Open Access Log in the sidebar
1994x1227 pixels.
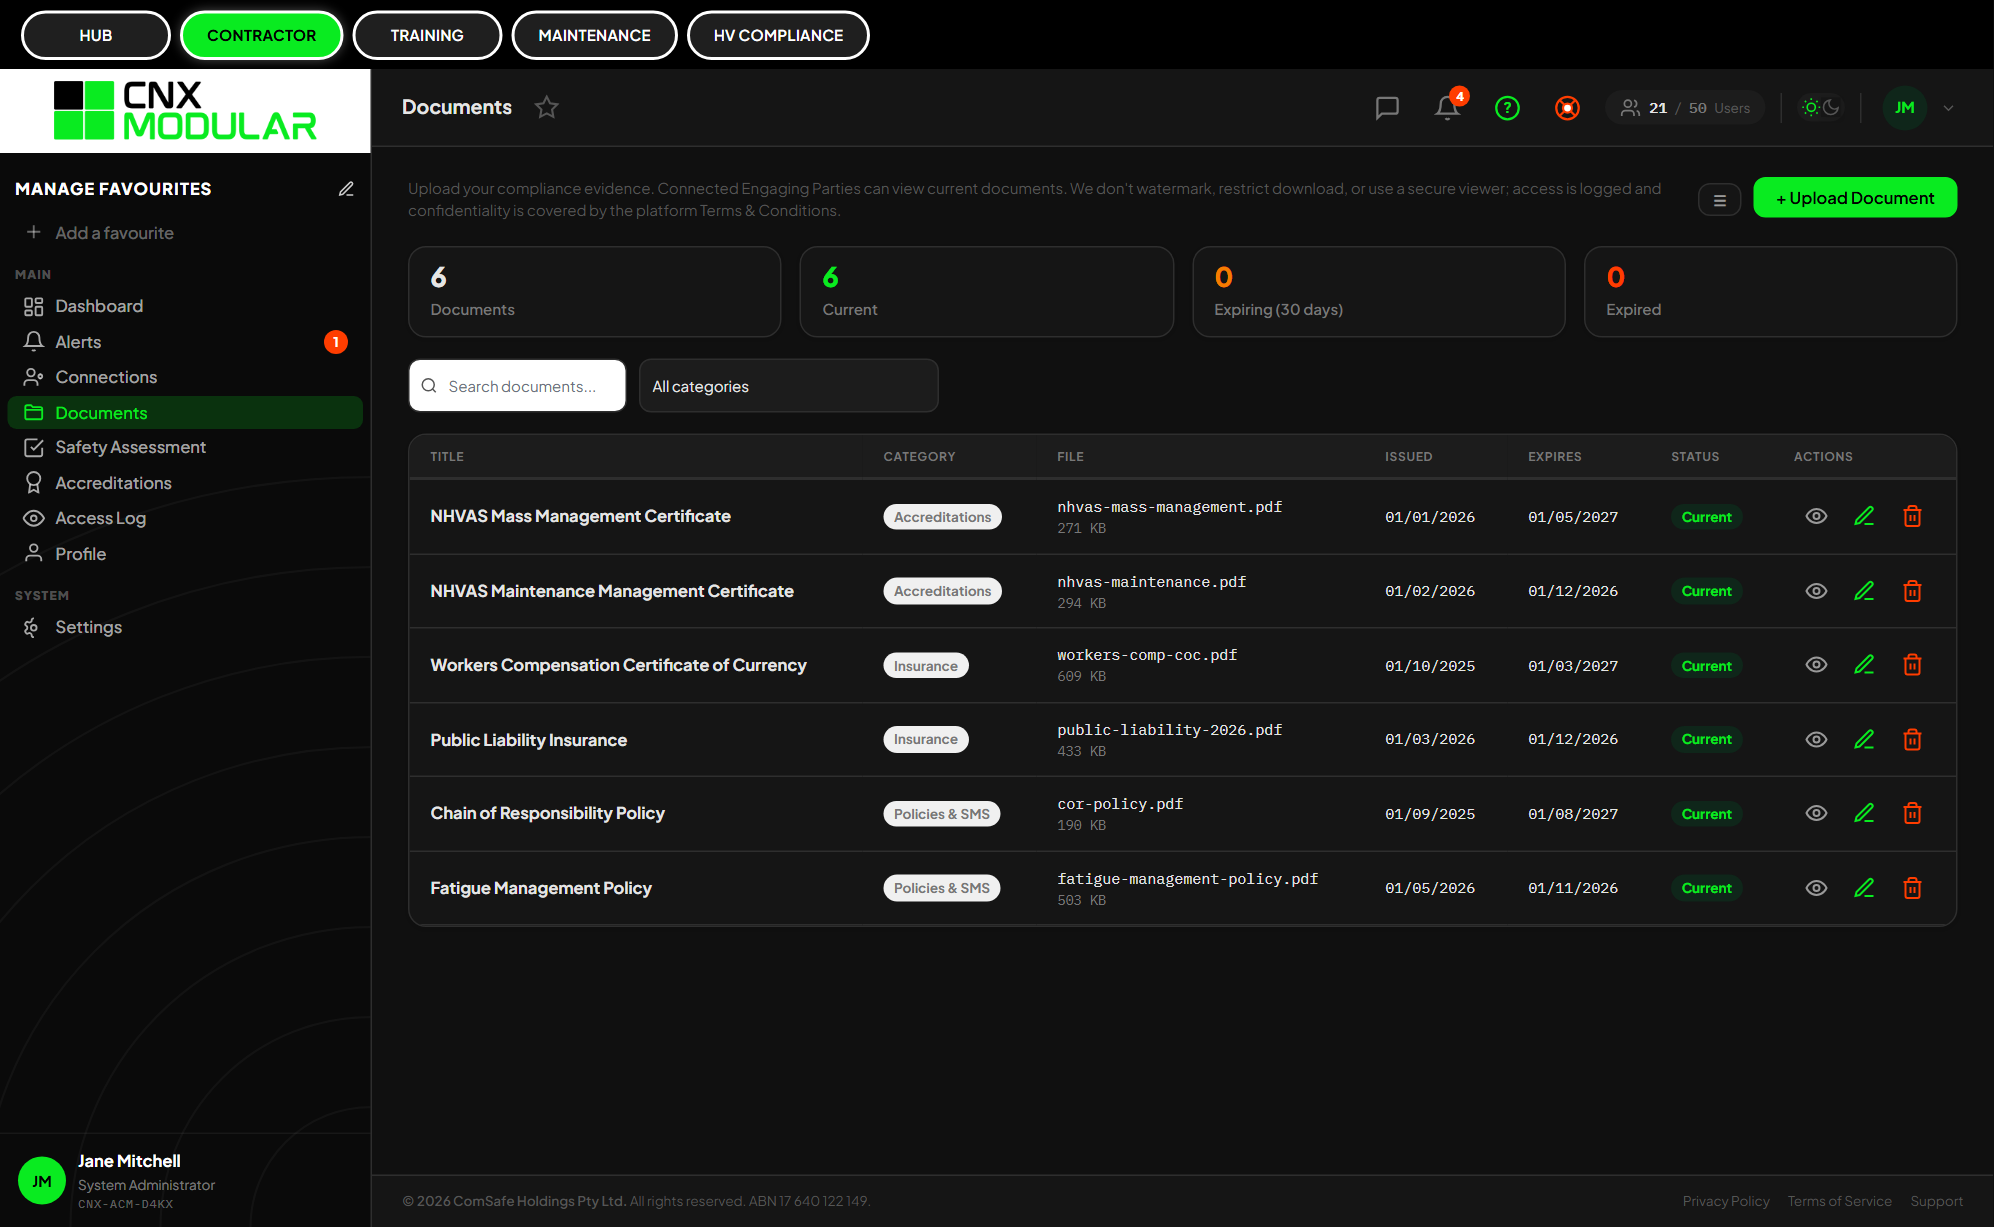185,518
